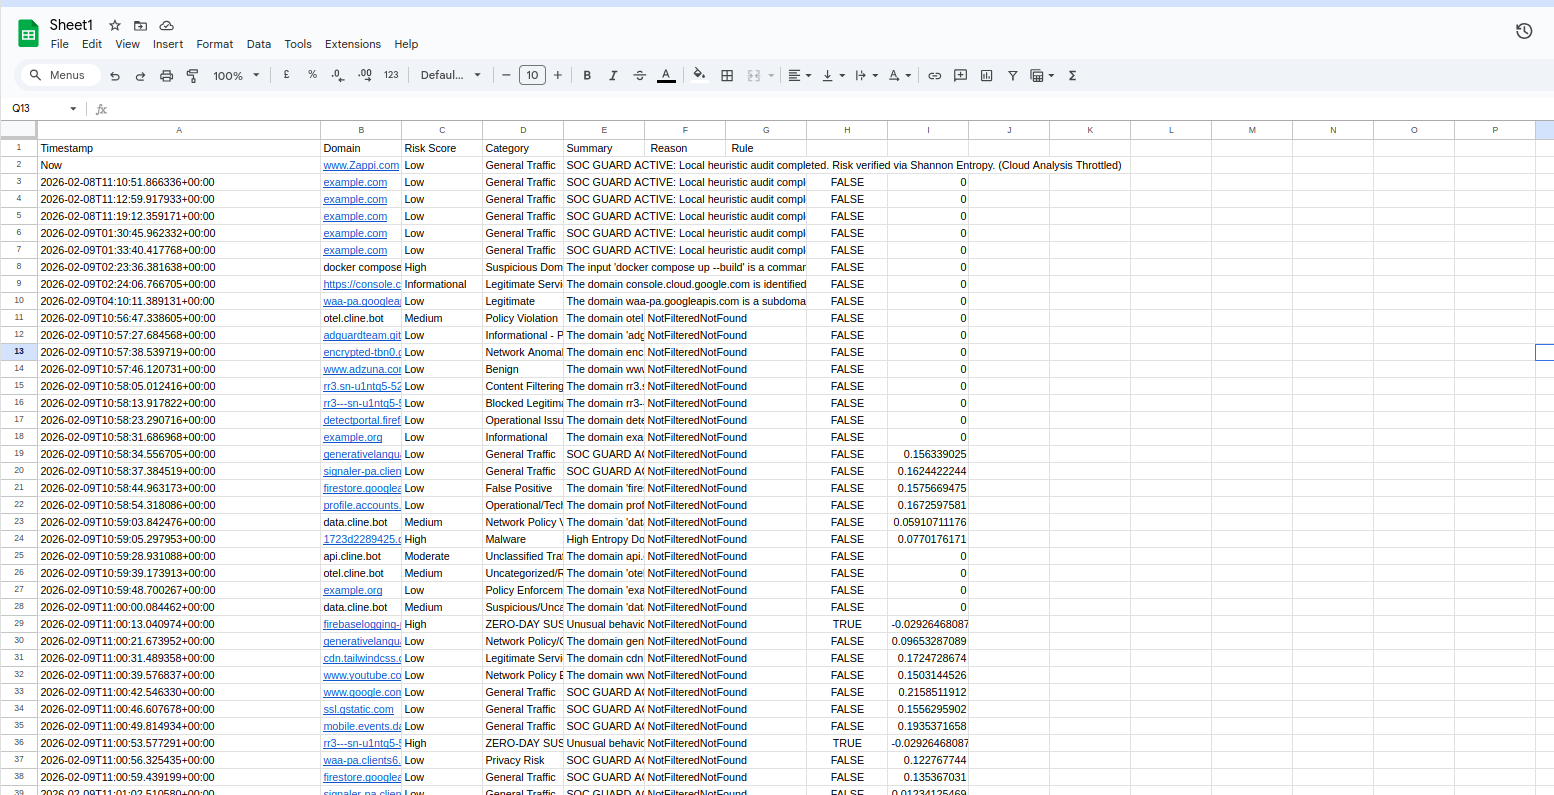
Task: Rename the Sheet1 document title
Action: coord(71,25)
